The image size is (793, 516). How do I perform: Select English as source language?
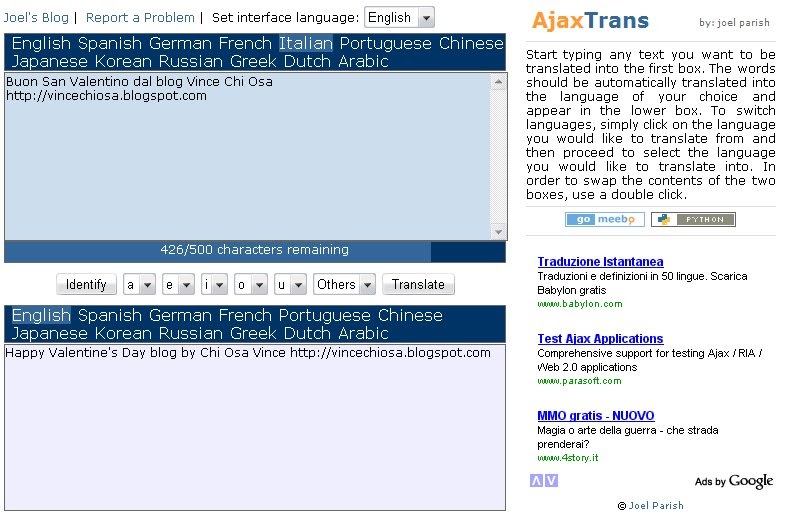pyautogui.click(x=41, y=44)
